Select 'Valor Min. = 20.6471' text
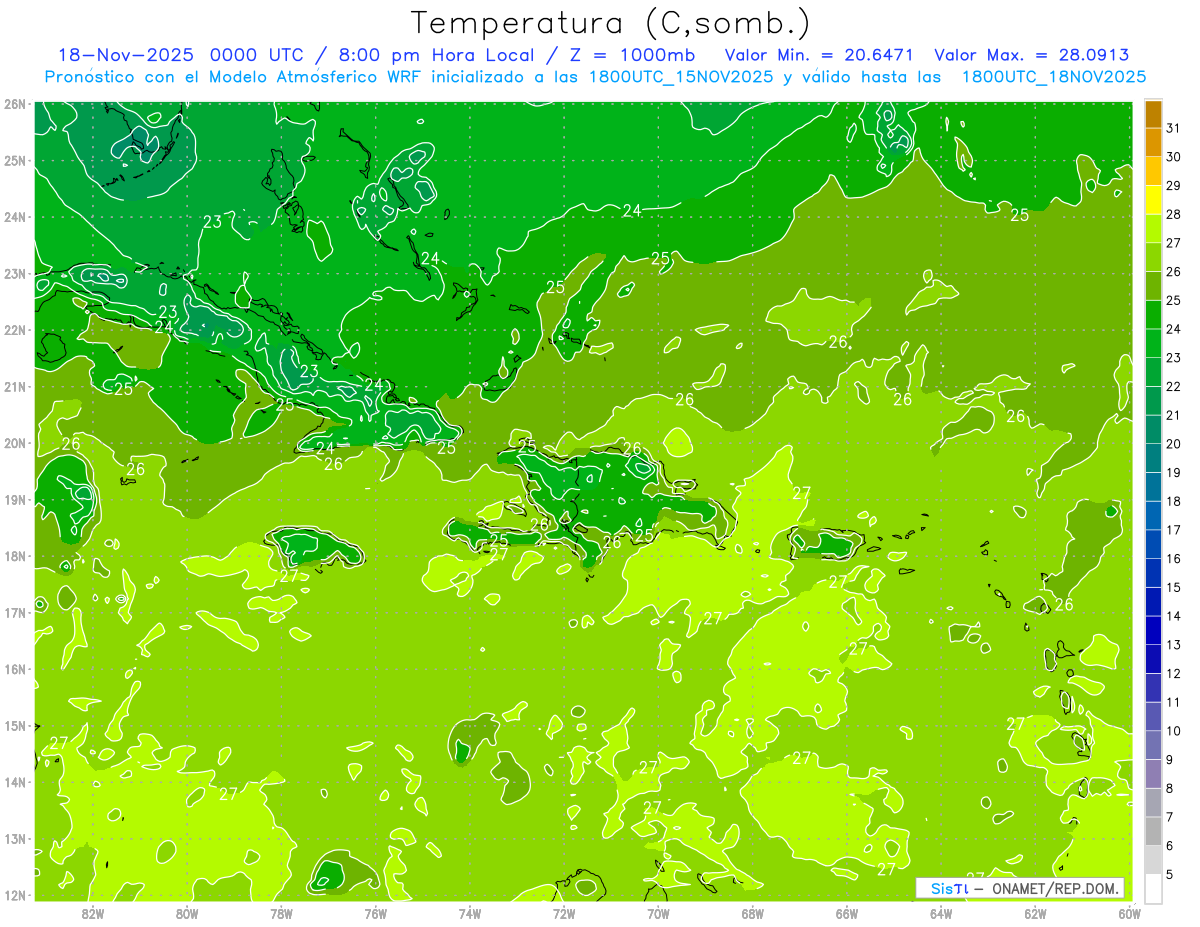1200x927 pixels. [x=819, y=55]
